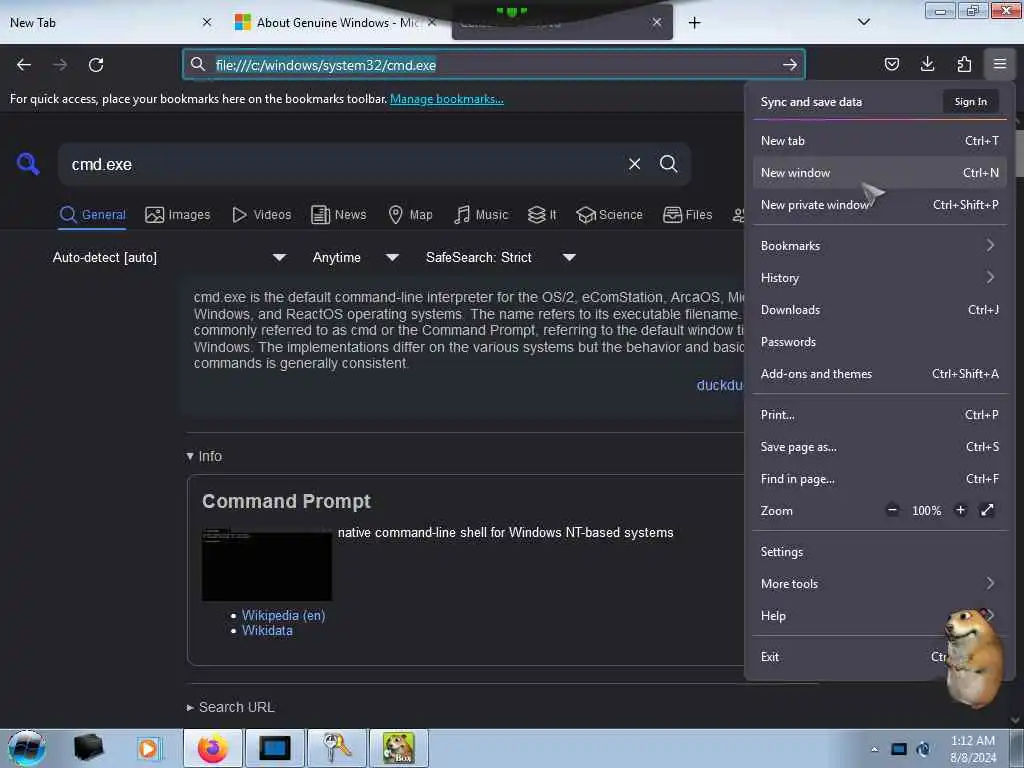Submit search with the magnifier button
Viewport: 1024px width, 768px height.
668,164
